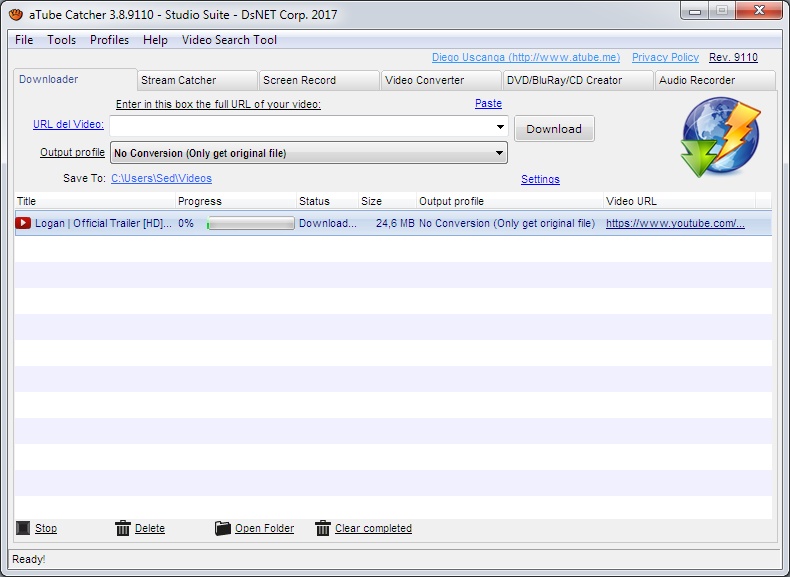Open the Settings link
790x577 pixels.
540,179
